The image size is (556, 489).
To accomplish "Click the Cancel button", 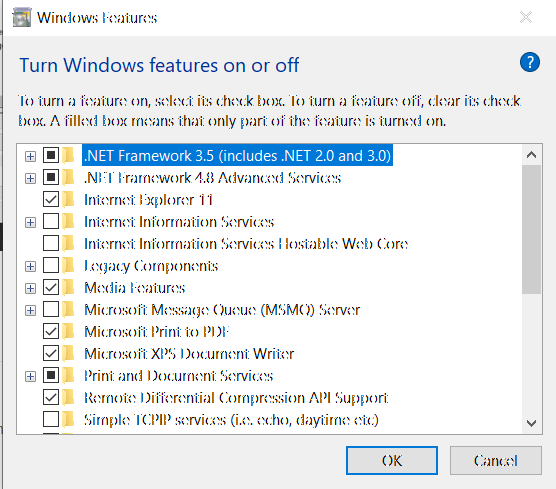I will (496, 460).
